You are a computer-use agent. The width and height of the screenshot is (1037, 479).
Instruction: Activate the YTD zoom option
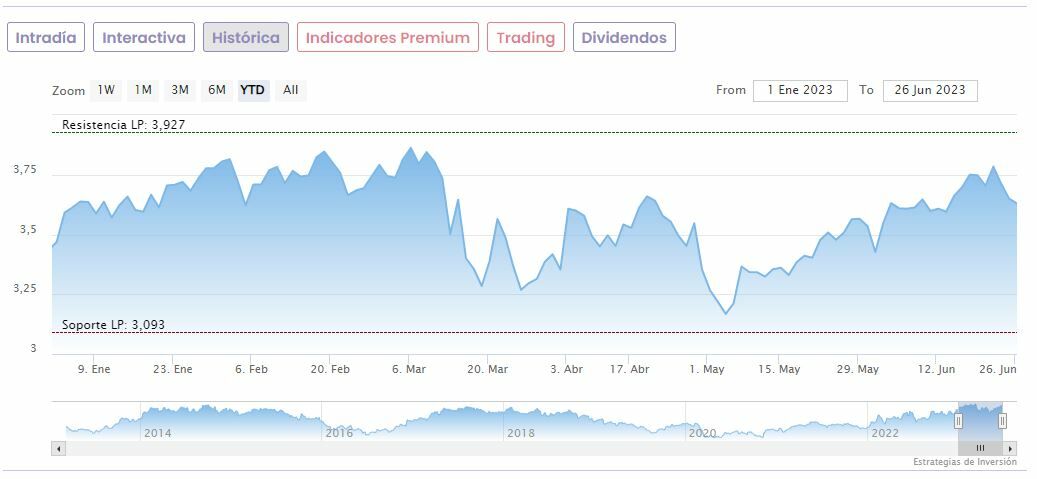pos(253,90)
